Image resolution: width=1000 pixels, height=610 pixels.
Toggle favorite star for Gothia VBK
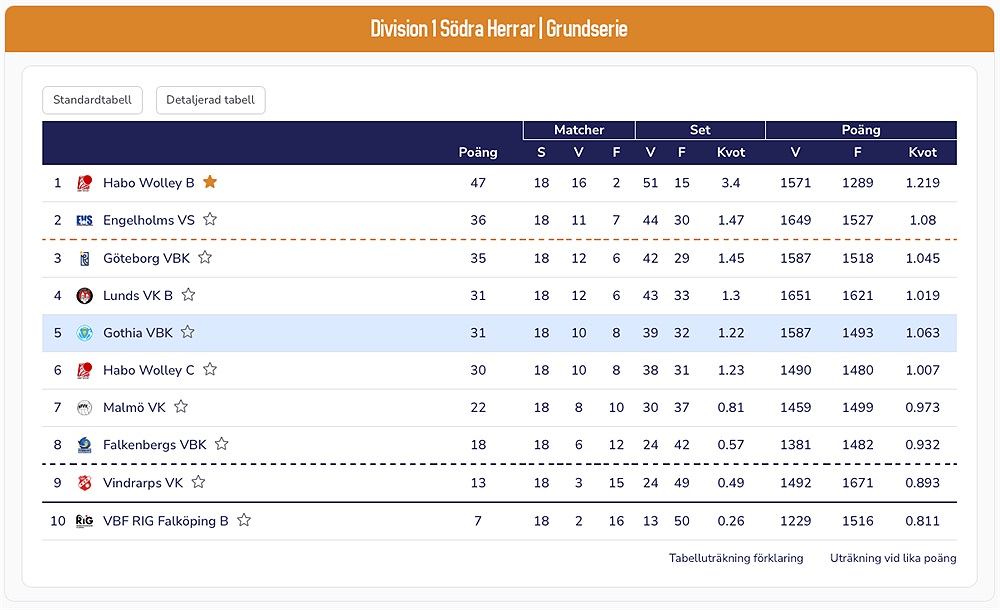click(x=187, y=332)
